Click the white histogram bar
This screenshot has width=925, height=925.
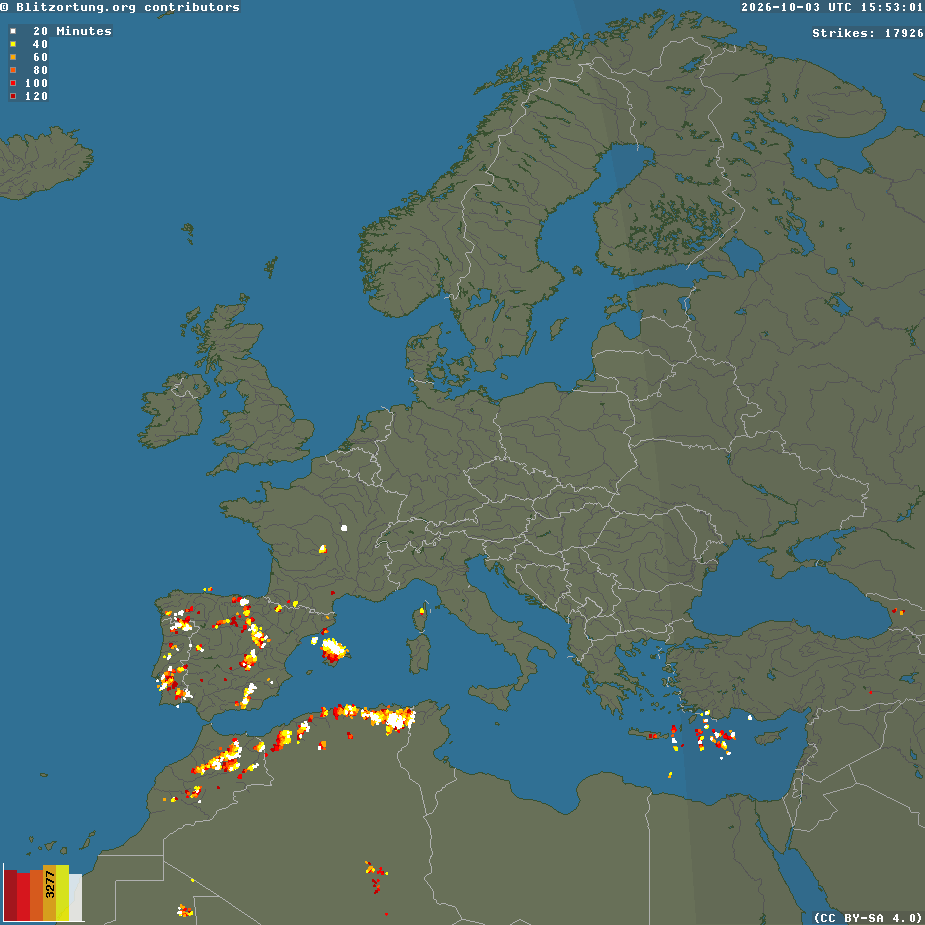76,897
